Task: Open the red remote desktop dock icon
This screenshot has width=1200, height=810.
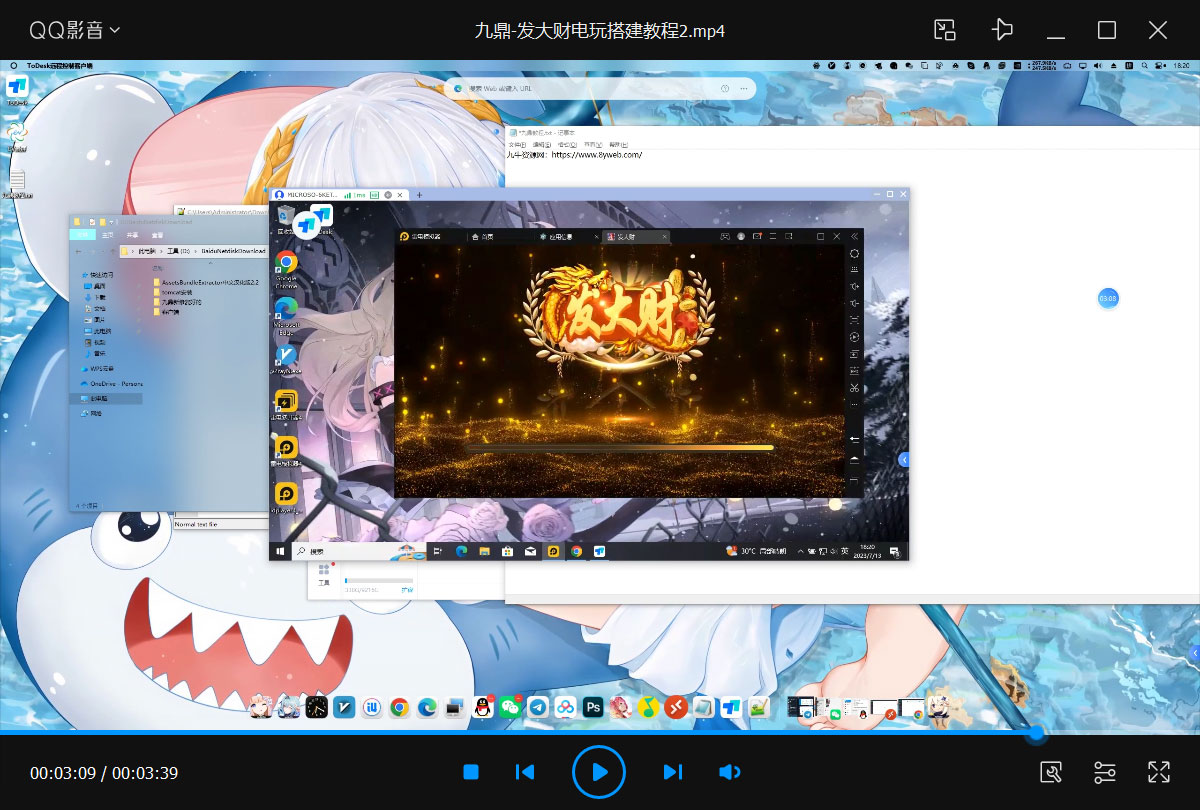Action: tap(676, 708)
